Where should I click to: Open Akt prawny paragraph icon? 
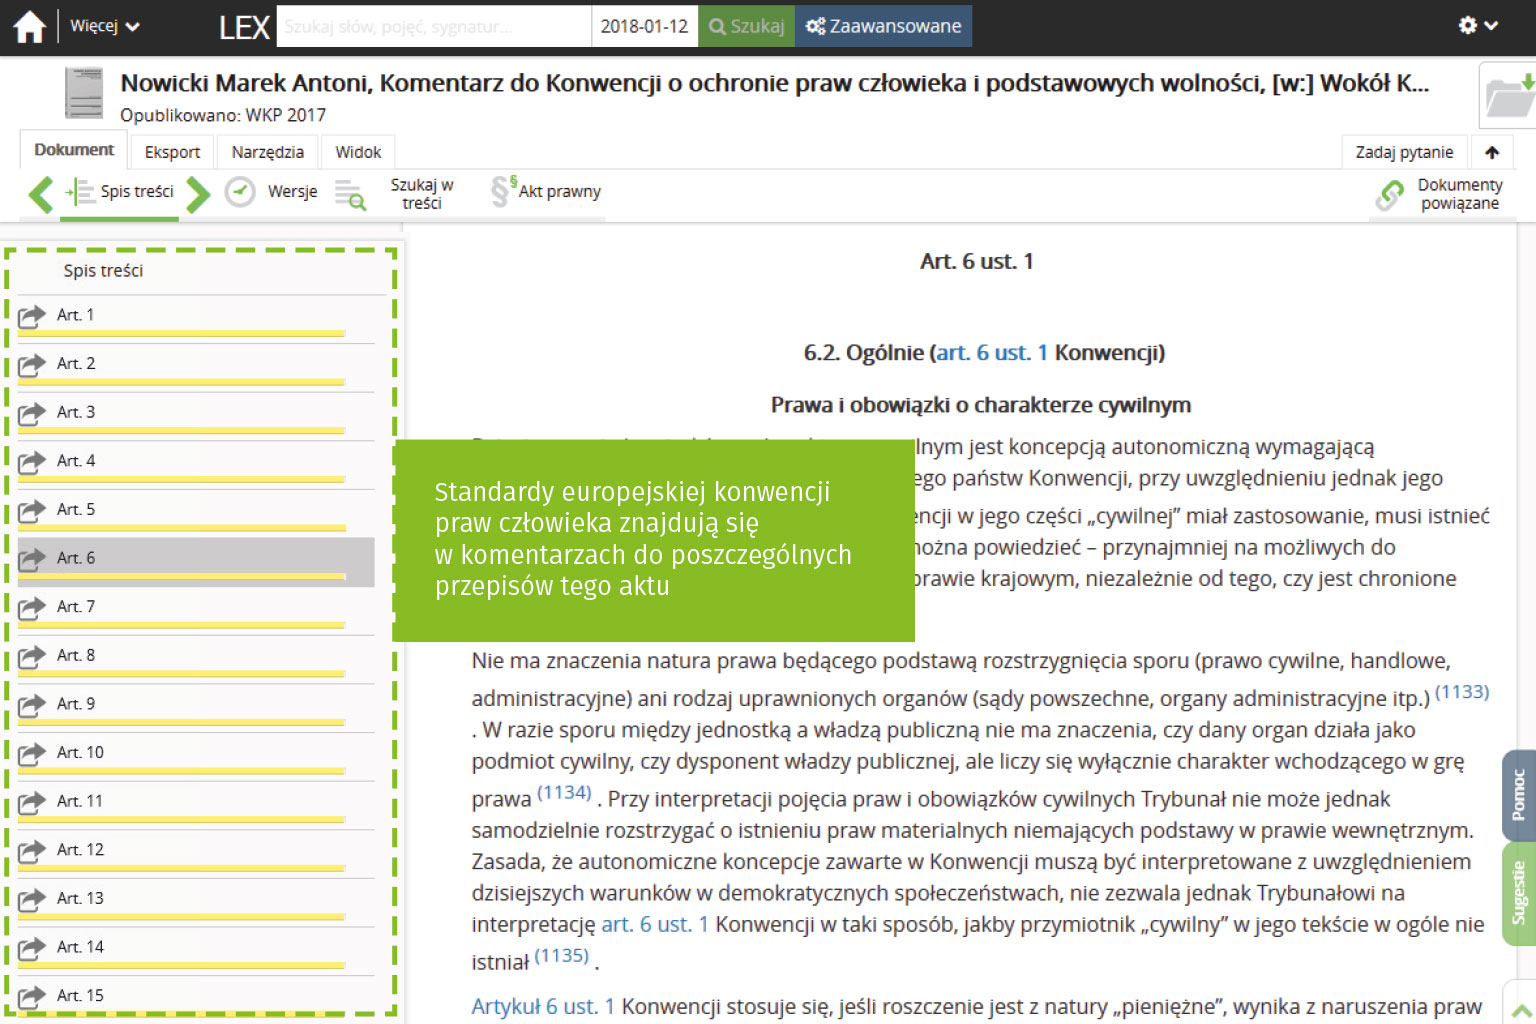pyautogui.click(x=501, y=191)
